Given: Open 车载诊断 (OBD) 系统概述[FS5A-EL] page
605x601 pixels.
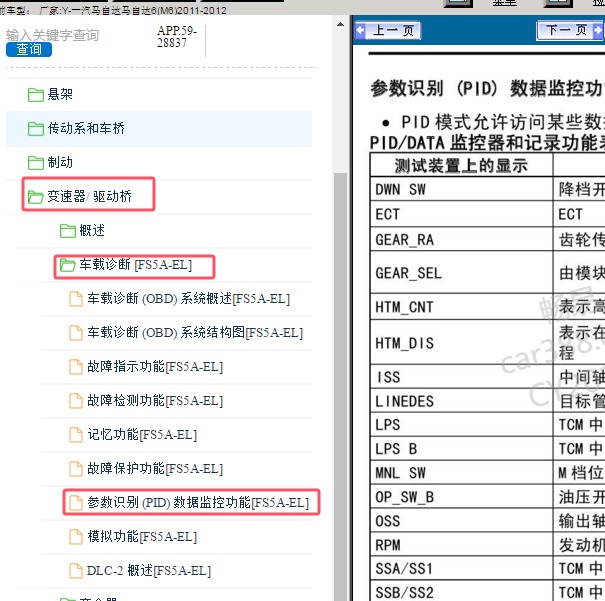Looking at the screenshot, I should click(x=188, y=299).
